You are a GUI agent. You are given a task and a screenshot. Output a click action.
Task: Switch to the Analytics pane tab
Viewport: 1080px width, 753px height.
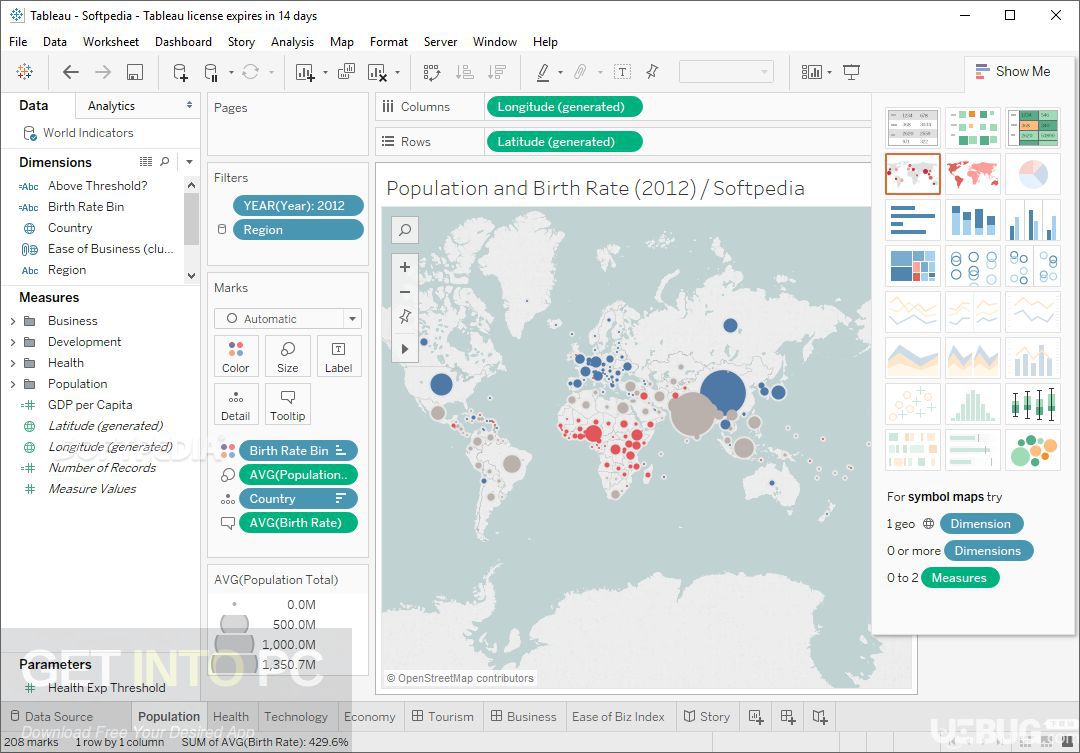(x=112, y=105)
